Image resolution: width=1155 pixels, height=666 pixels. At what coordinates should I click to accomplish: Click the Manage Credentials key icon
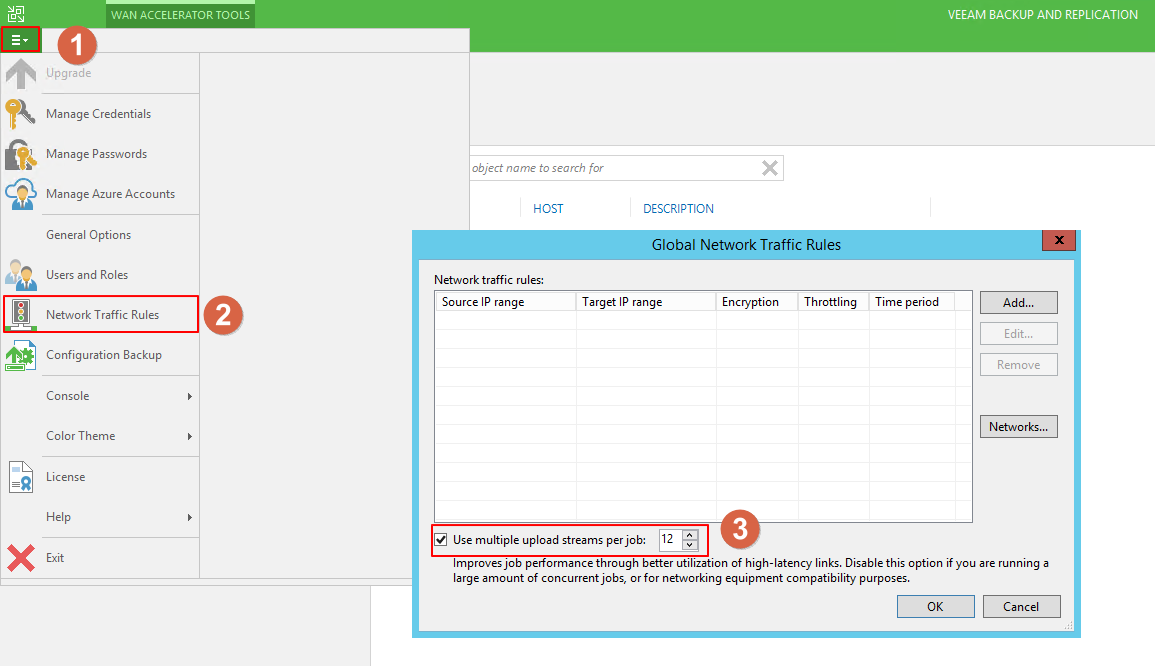(x=20, y=114)
